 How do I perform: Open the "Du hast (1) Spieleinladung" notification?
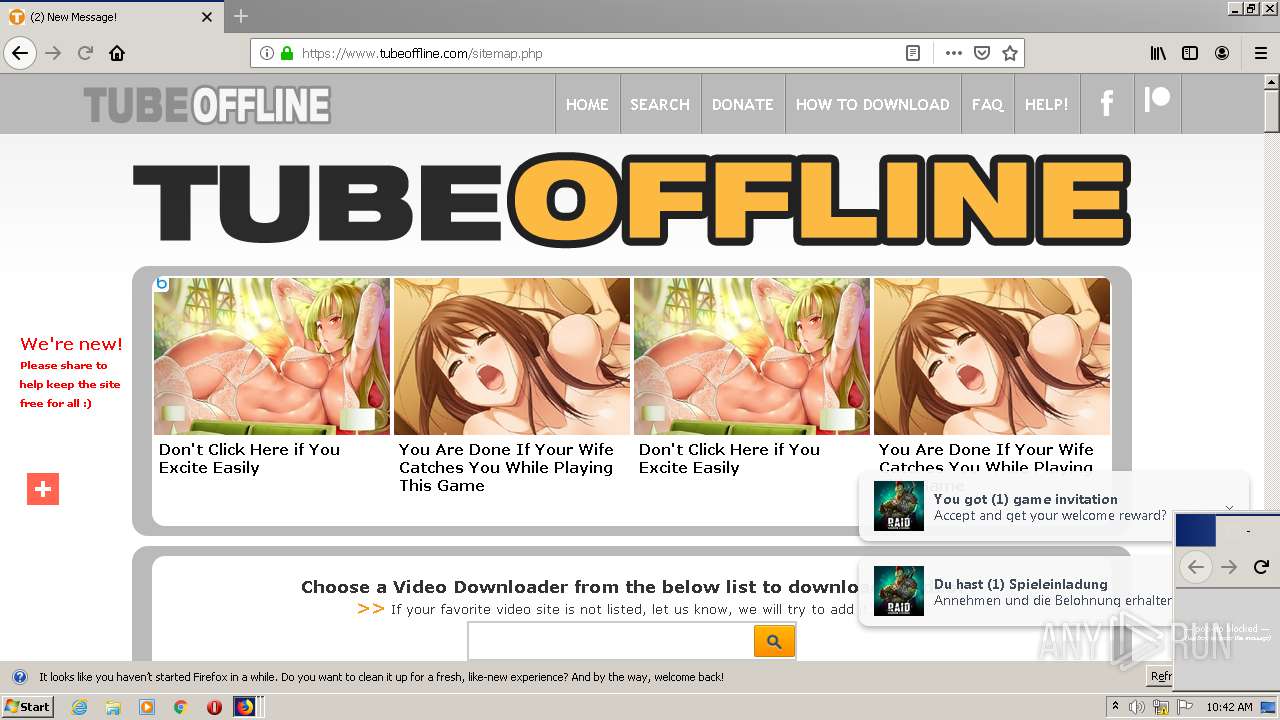1015,592
